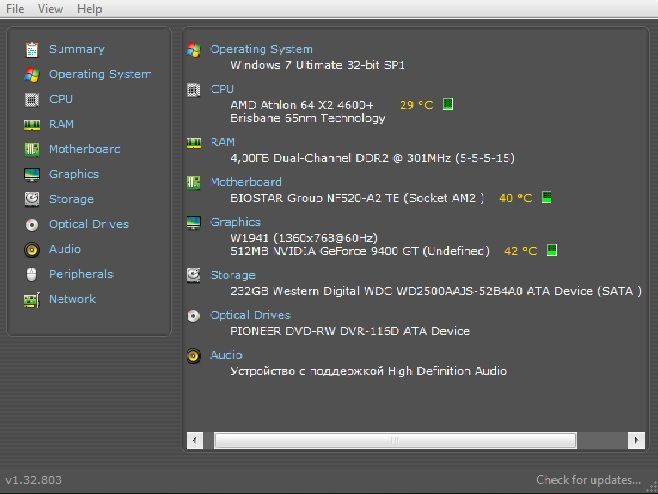Click the horizontal scrollbar left arrow

tap(195, 440)
